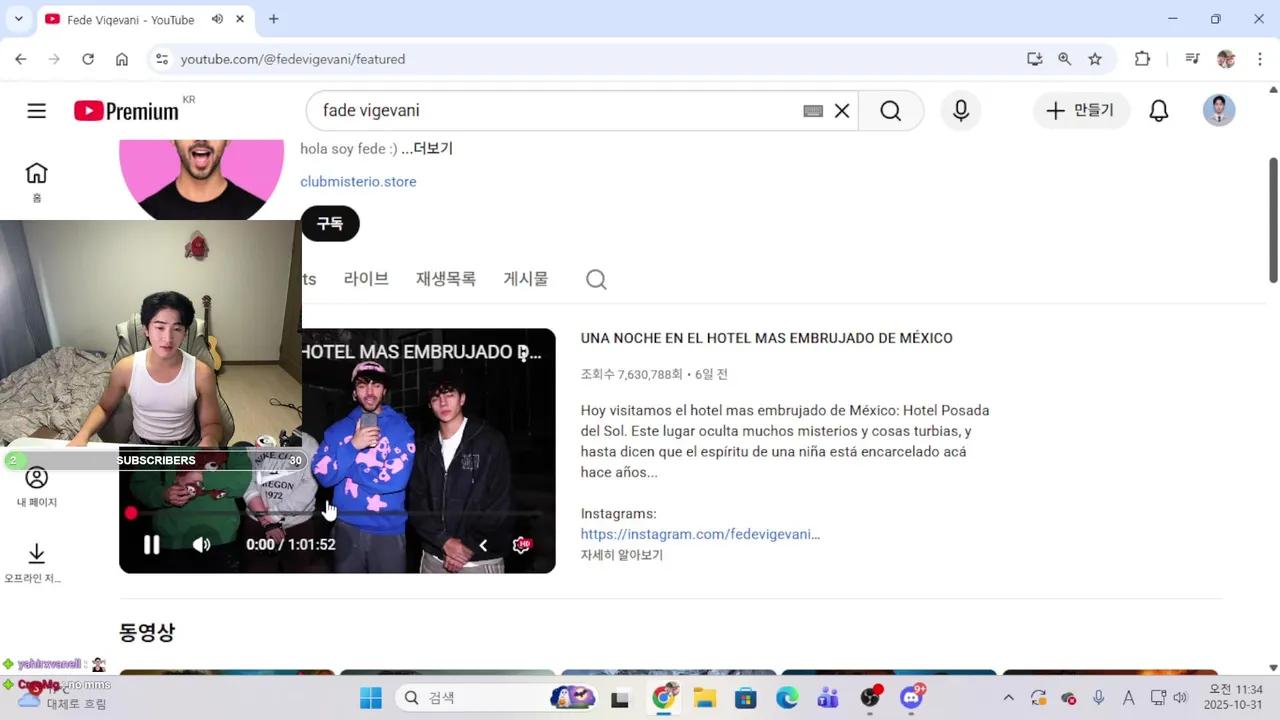This screenshot has height=720, width=1280.
Task: Click 자세히 알아보기 to read more
Action: [x=622, y=555]
